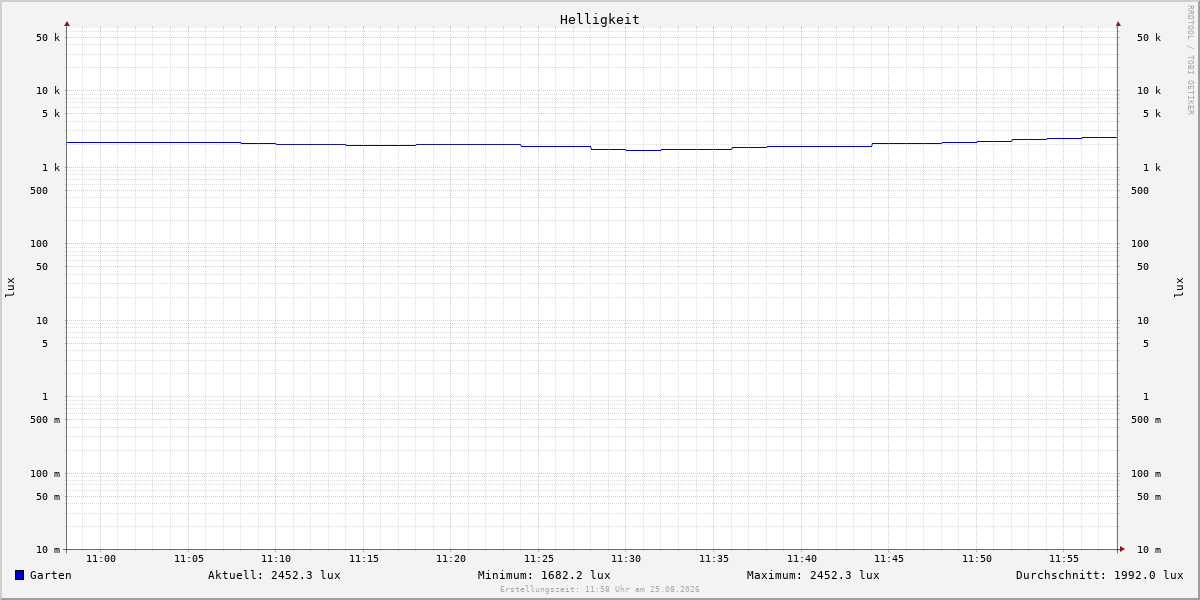Click the left 50 k axis label

48,38
